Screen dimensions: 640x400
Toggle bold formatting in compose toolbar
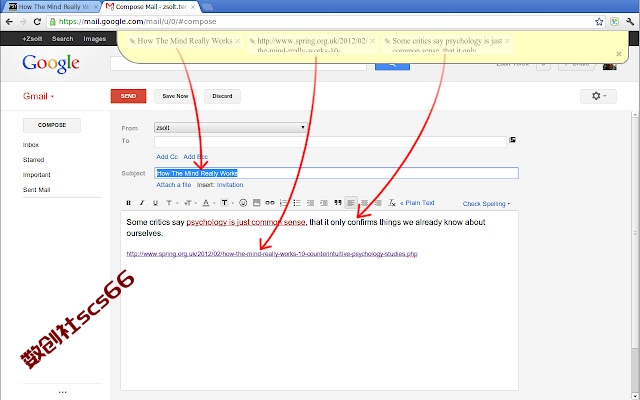(x=129, y=203)
